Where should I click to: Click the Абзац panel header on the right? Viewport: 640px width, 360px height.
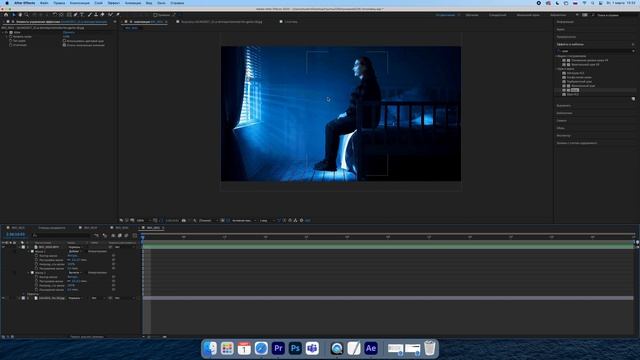pyautogui.click(x=560, y=128)
